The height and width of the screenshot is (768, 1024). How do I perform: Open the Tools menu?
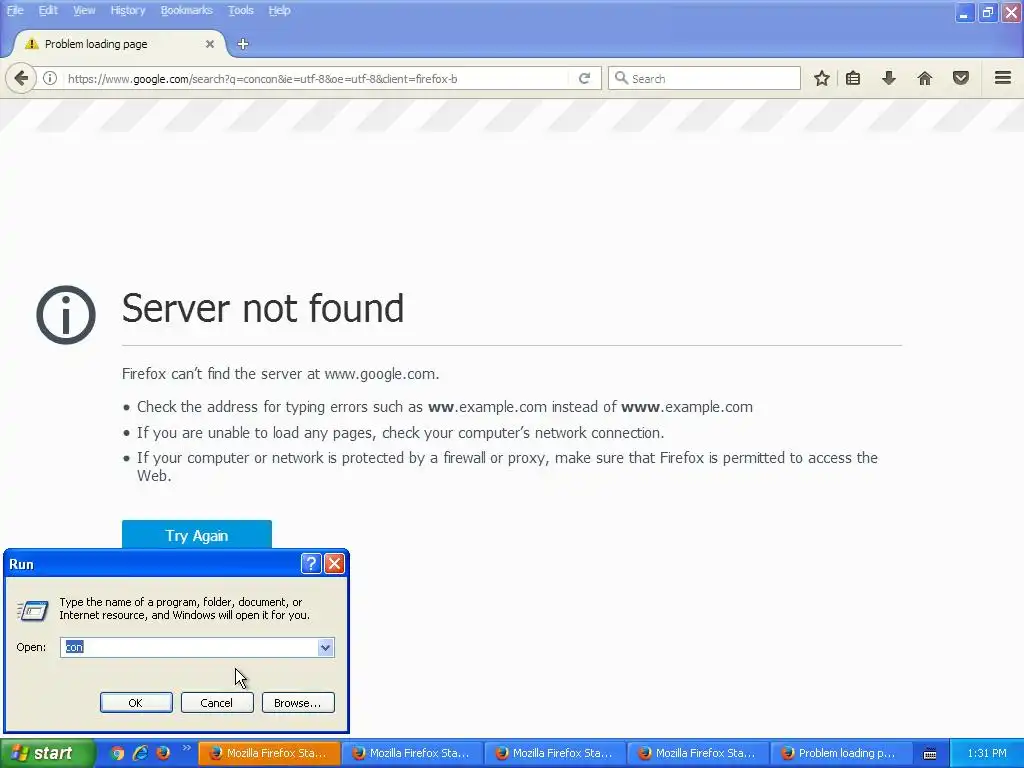pyautogui.click(x=240, y=10)
